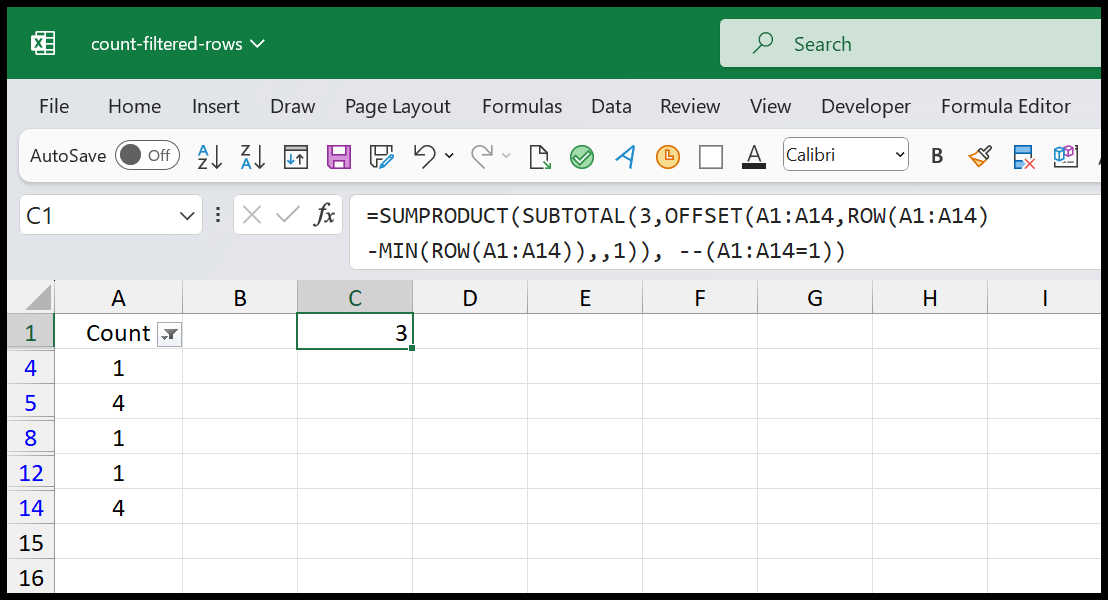
Task: Select the Sort A to Z icon
Action: tap(208, 156)
